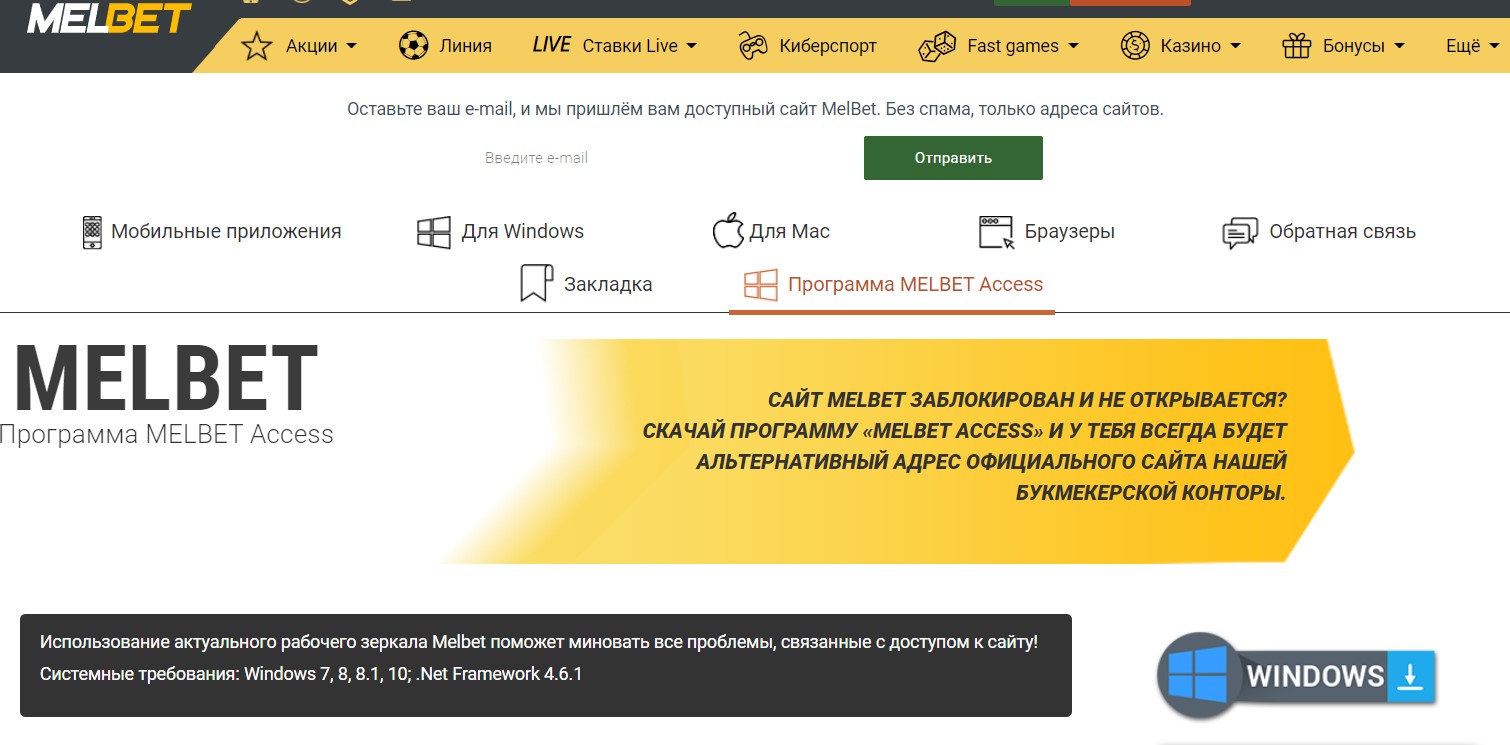Viewport: 1510px width, 745px height.
Task: Click the gamepad Киберспорт icon
Action: tap(752, 46)
